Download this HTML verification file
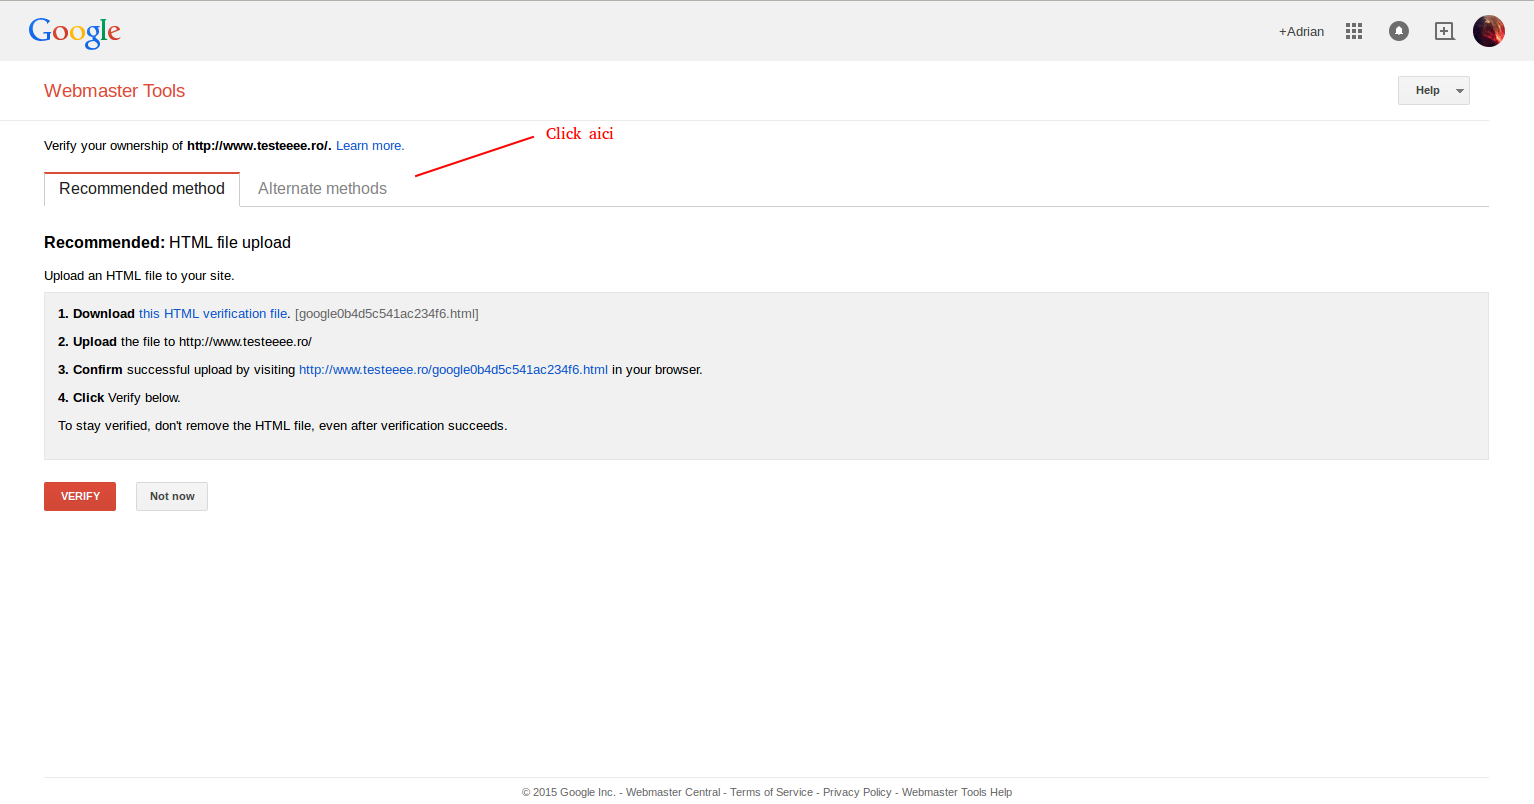 click(213, 314)
